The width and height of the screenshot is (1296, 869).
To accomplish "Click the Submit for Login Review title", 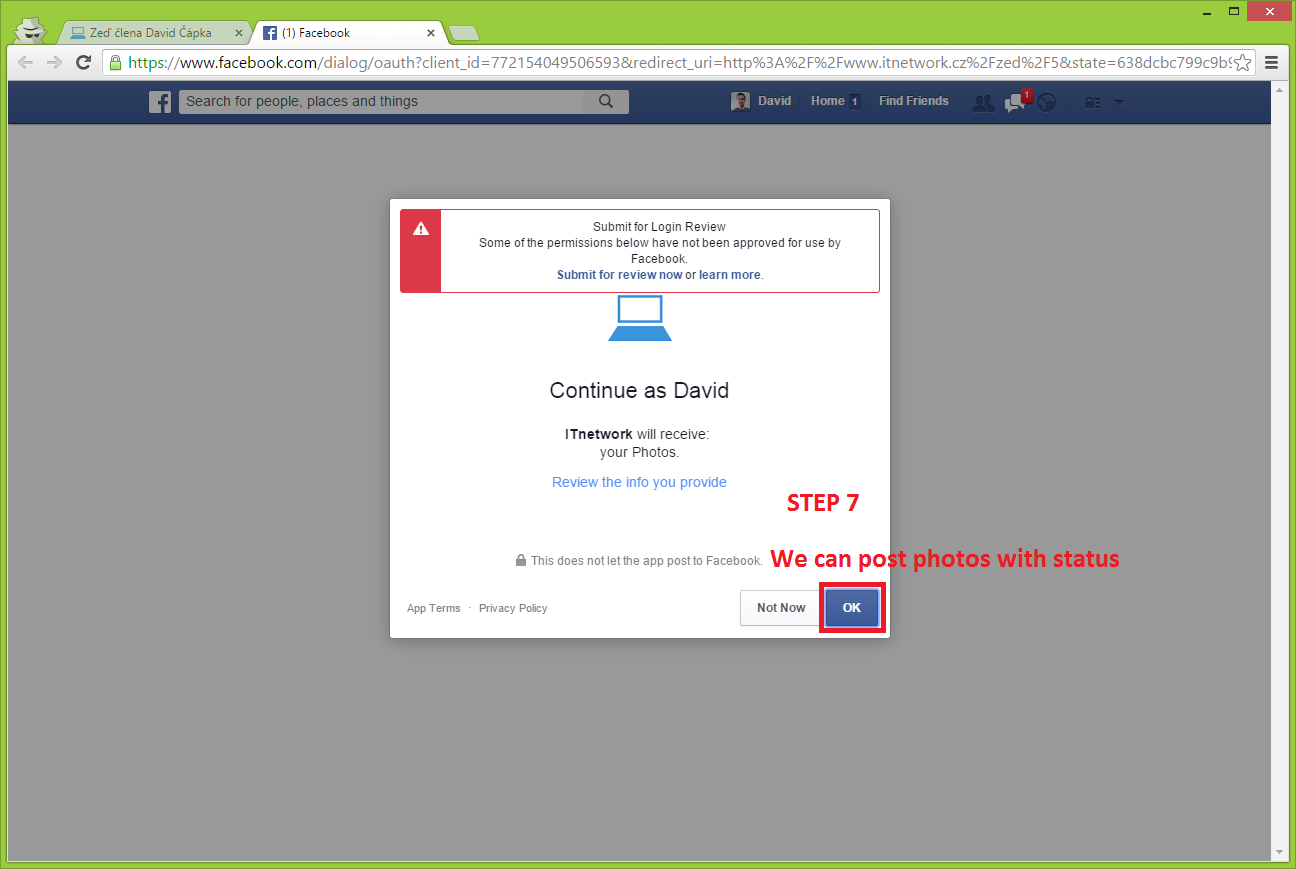I will (659, 227).
